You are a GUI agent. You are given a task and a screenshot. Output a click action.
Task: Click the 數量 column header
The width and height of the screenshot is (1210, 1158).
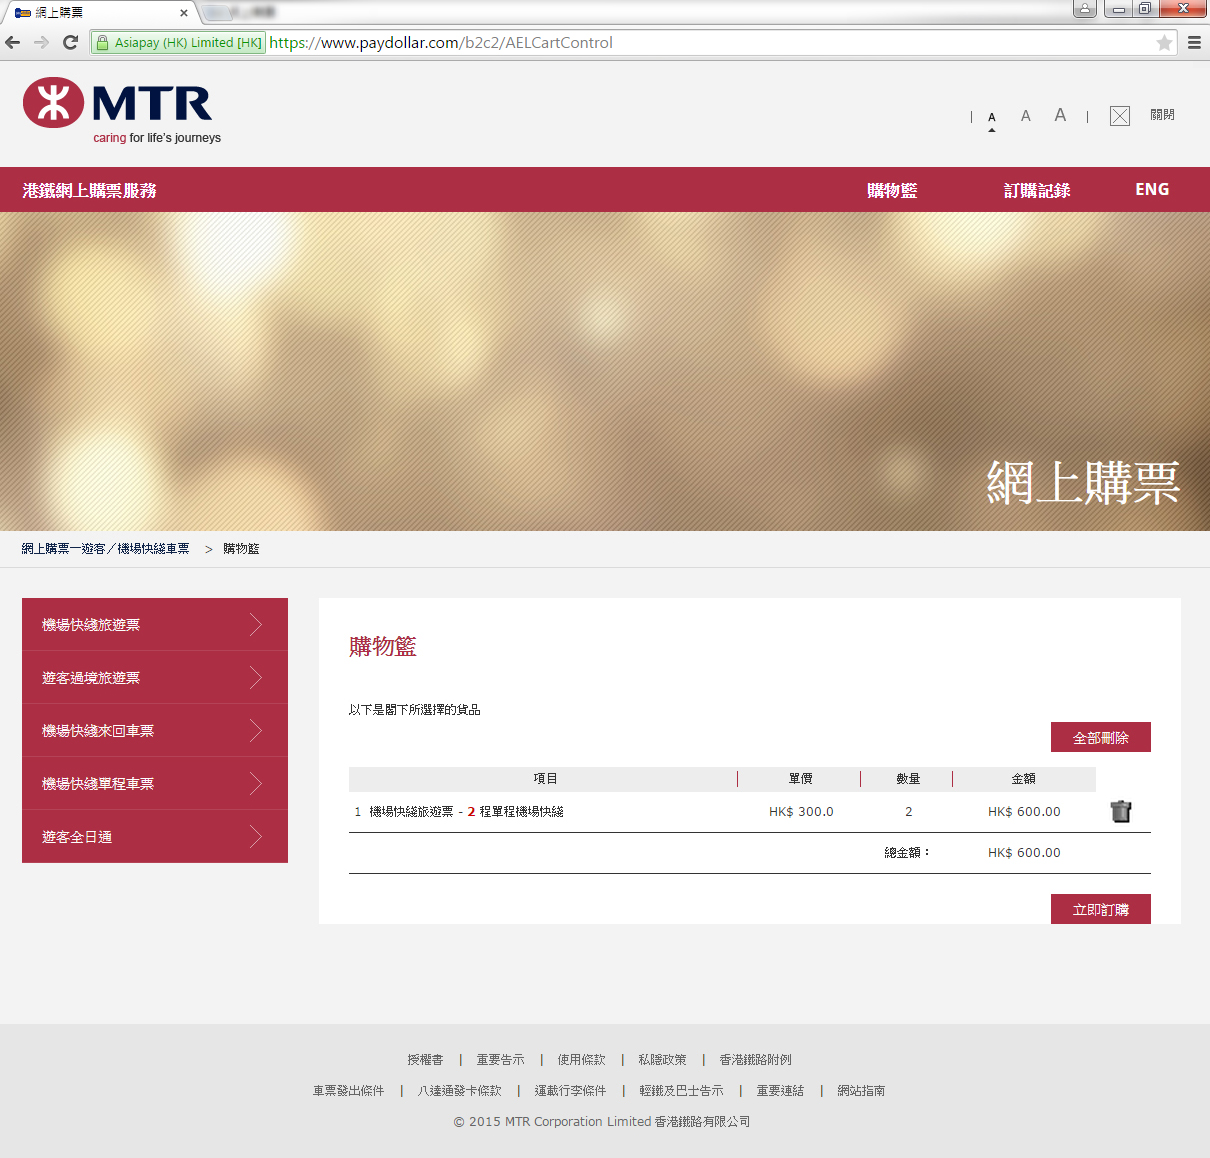908,778
